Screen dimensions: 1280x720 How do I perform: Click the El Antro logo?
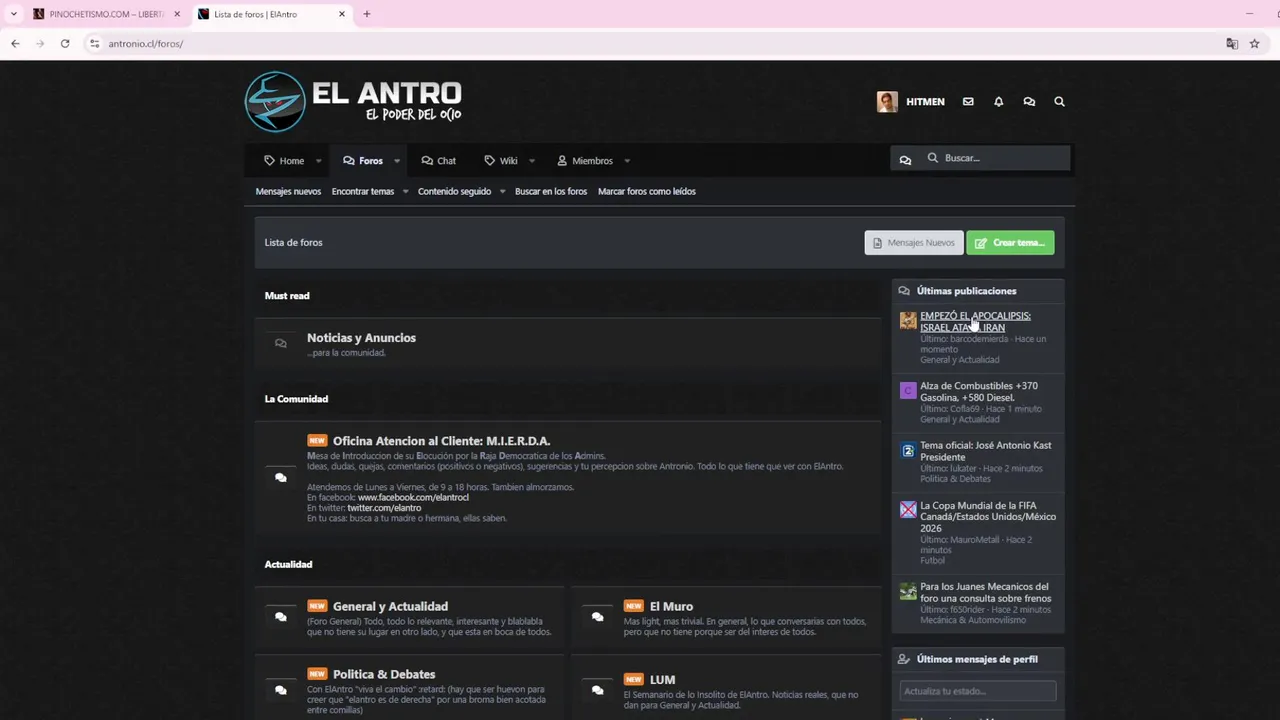click(354, 102)
